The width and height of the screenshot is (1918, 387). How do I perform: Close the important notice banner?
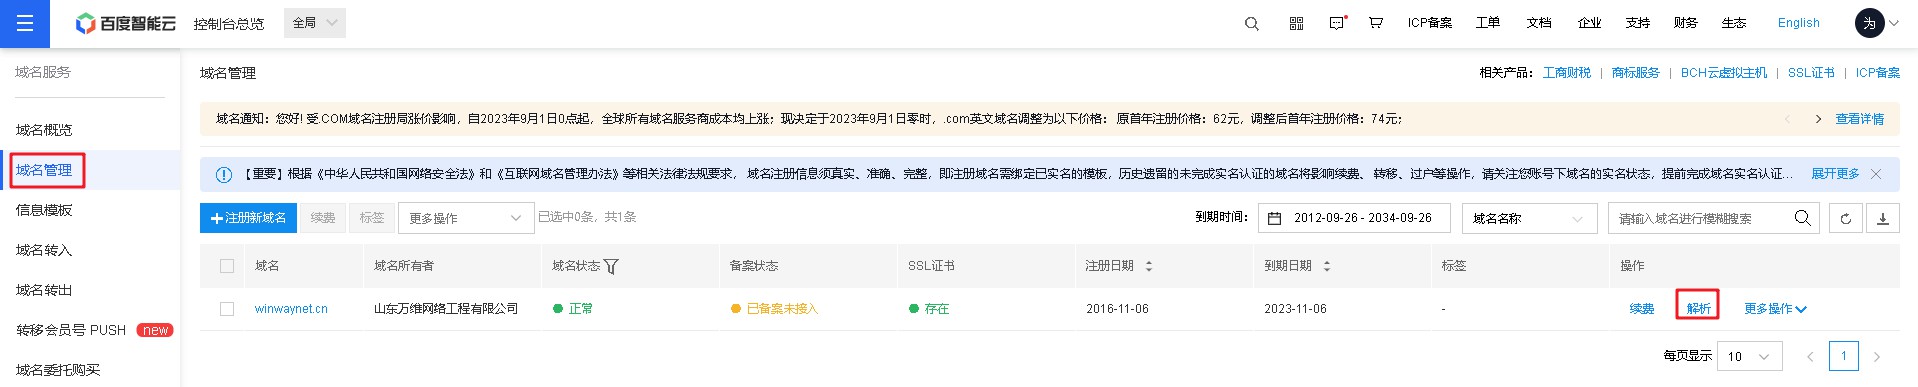(x=1876, y=174)
